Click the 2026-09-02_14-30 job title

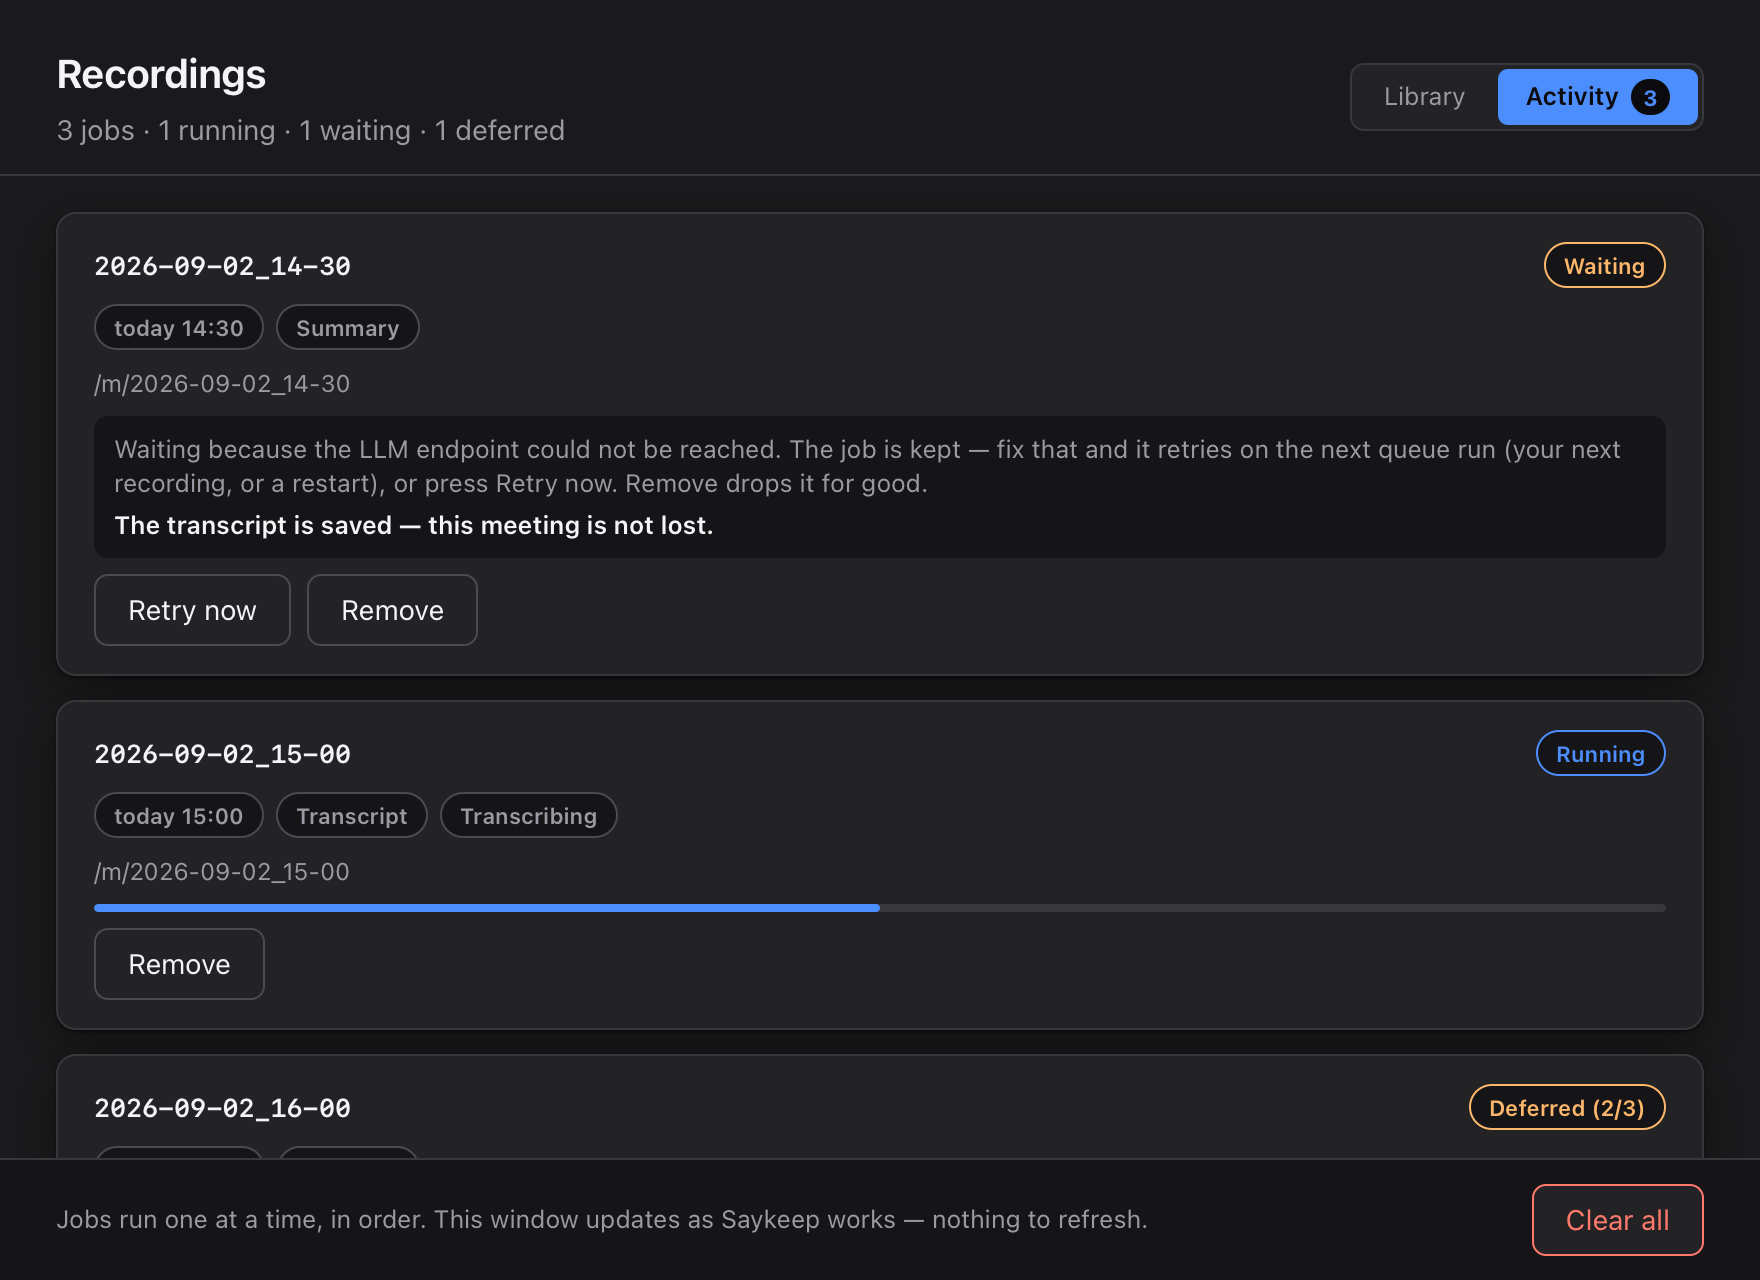222,266
